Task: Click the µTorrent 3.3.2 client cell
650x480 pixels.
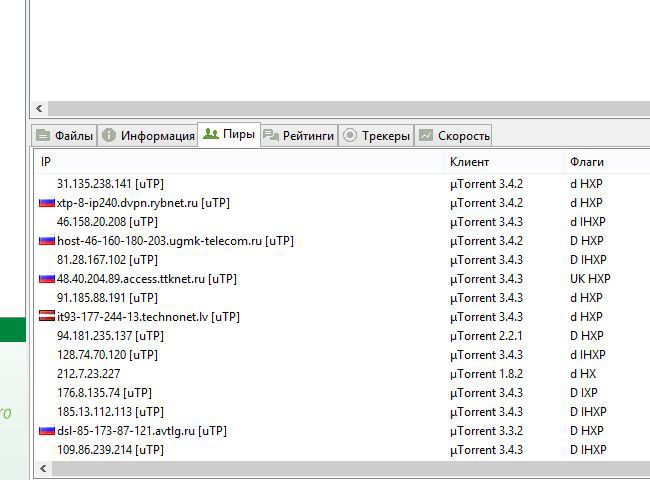Action: click(x=486, y=431)
